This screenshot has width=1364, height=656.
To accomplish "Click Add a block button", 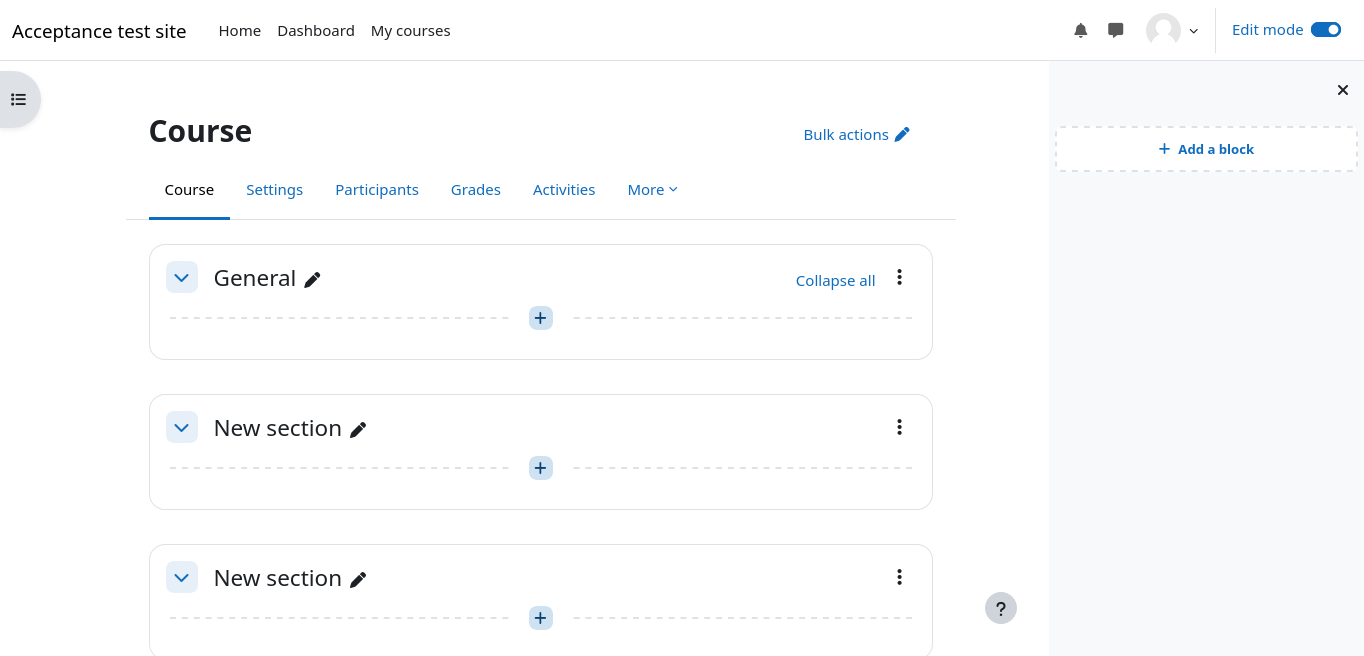I will pyautogui.click(x=1206, y=149).
